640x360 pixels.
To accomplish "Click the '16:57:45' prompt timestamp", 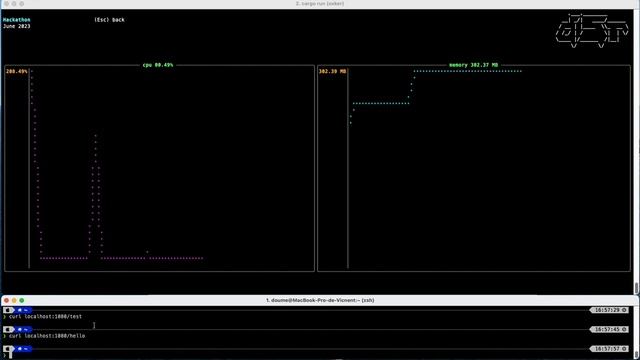I will click(x=608, y=329).
